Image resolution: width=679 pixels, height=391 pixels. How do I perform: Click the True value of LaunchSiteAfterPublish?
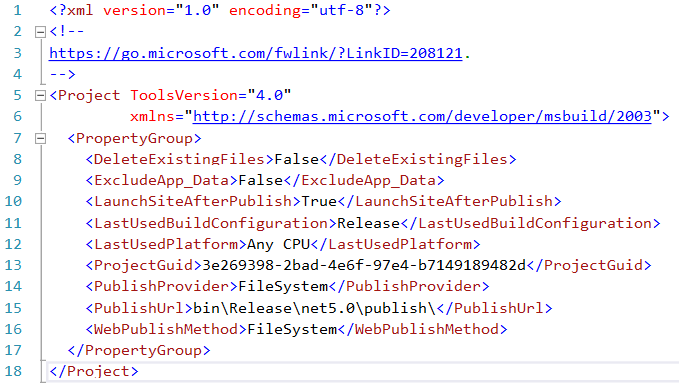point(319,201)
